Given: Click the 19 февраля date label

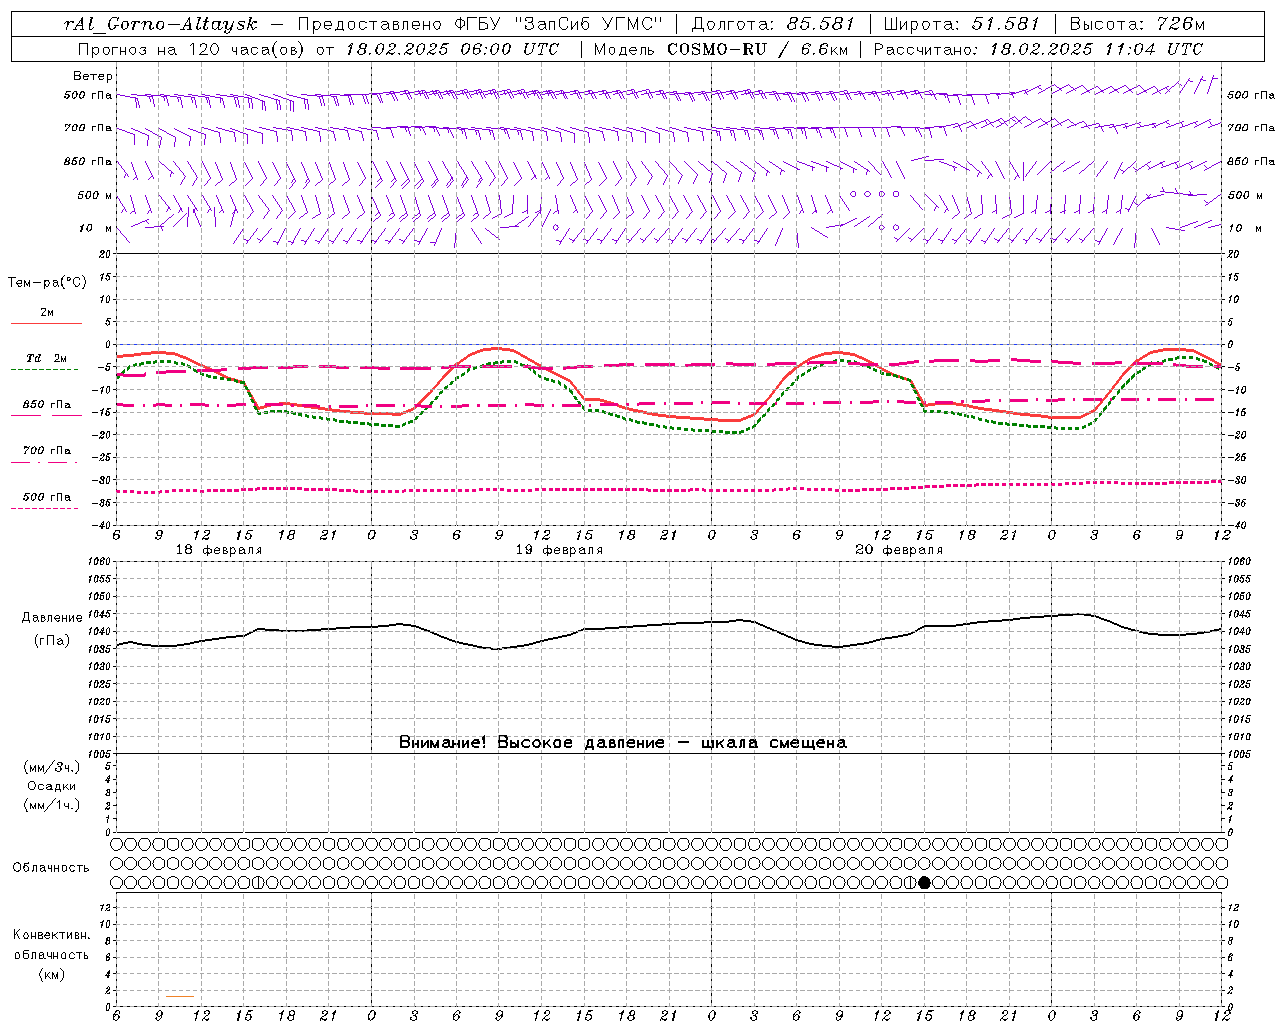Looking at the screenshot, I should 559,550.
